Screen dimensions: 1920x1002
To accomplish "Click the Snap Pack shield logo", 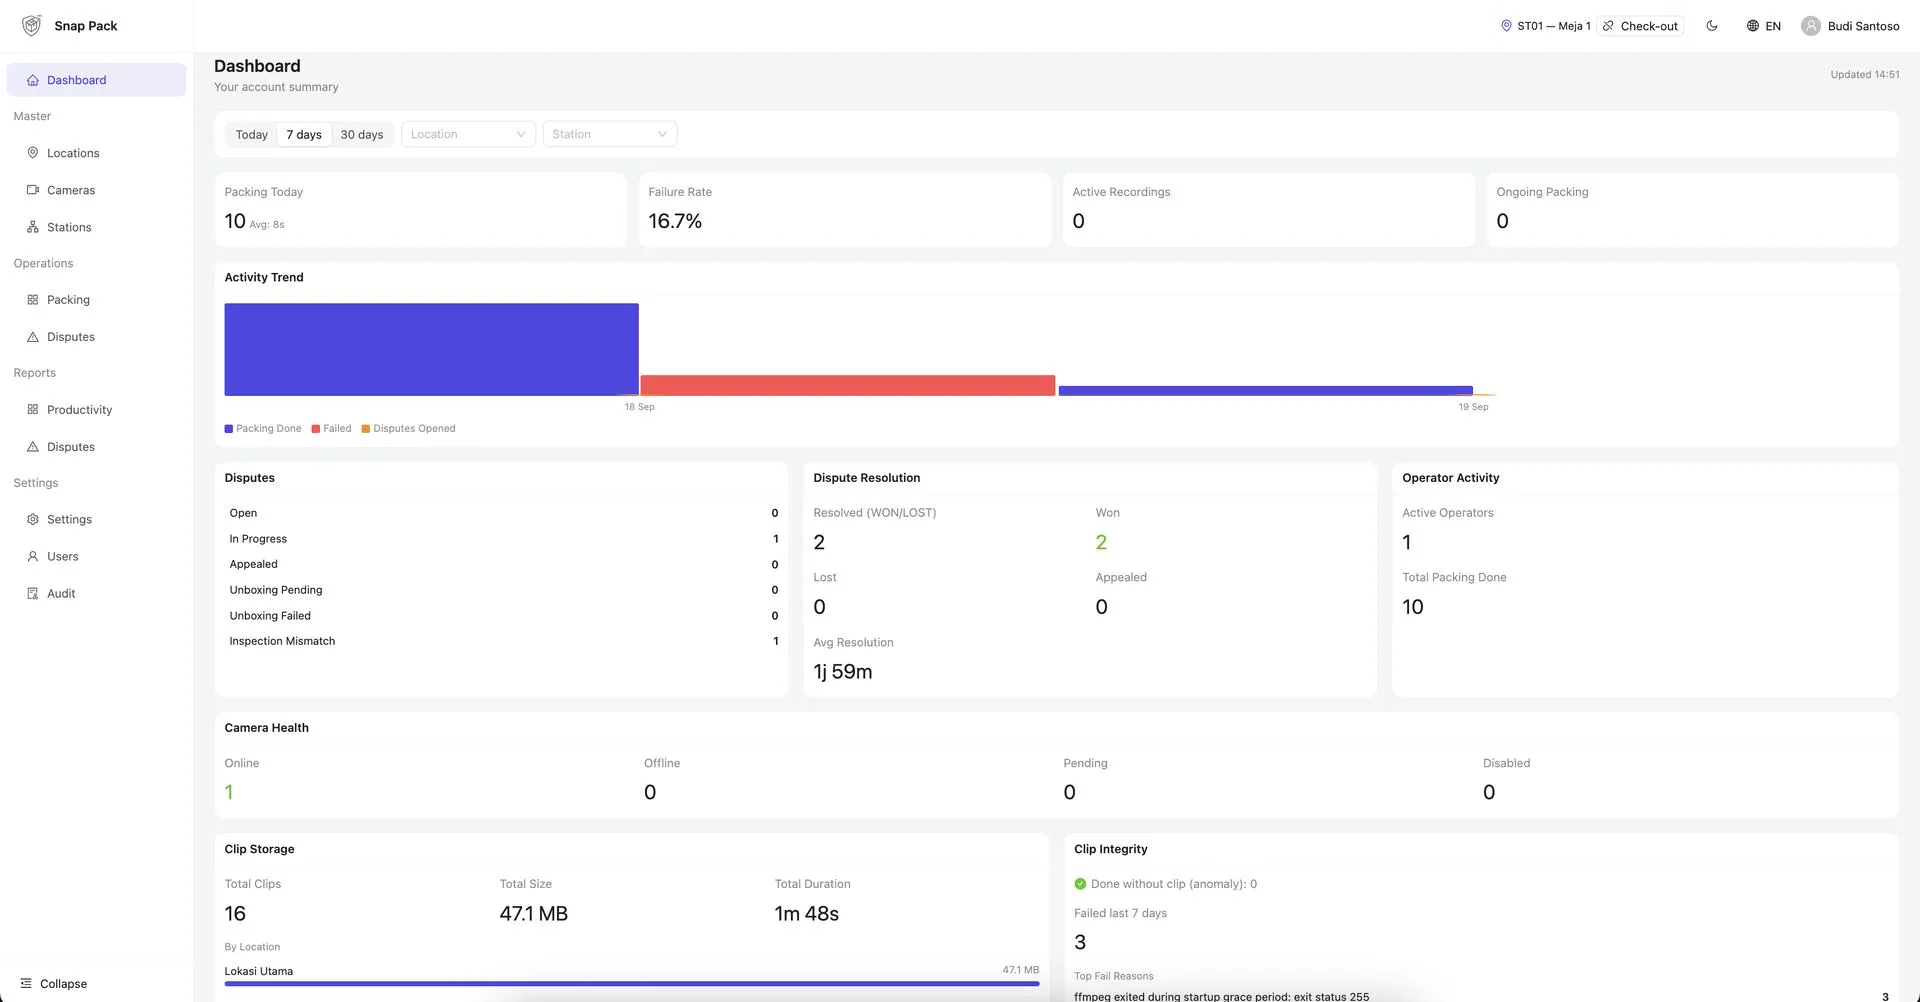I will point(32,26).
